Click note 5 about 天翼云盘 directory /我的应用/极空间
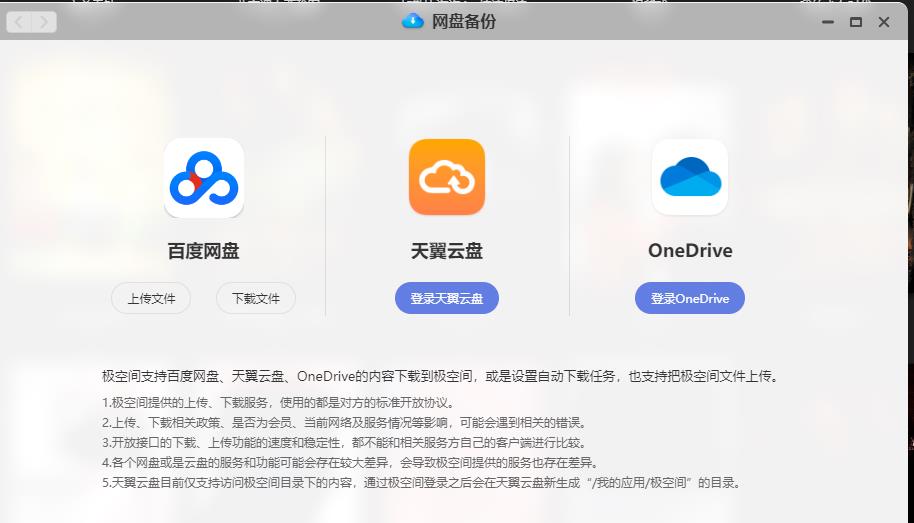Viewport: 914px width, 523px height. (421, 483)
